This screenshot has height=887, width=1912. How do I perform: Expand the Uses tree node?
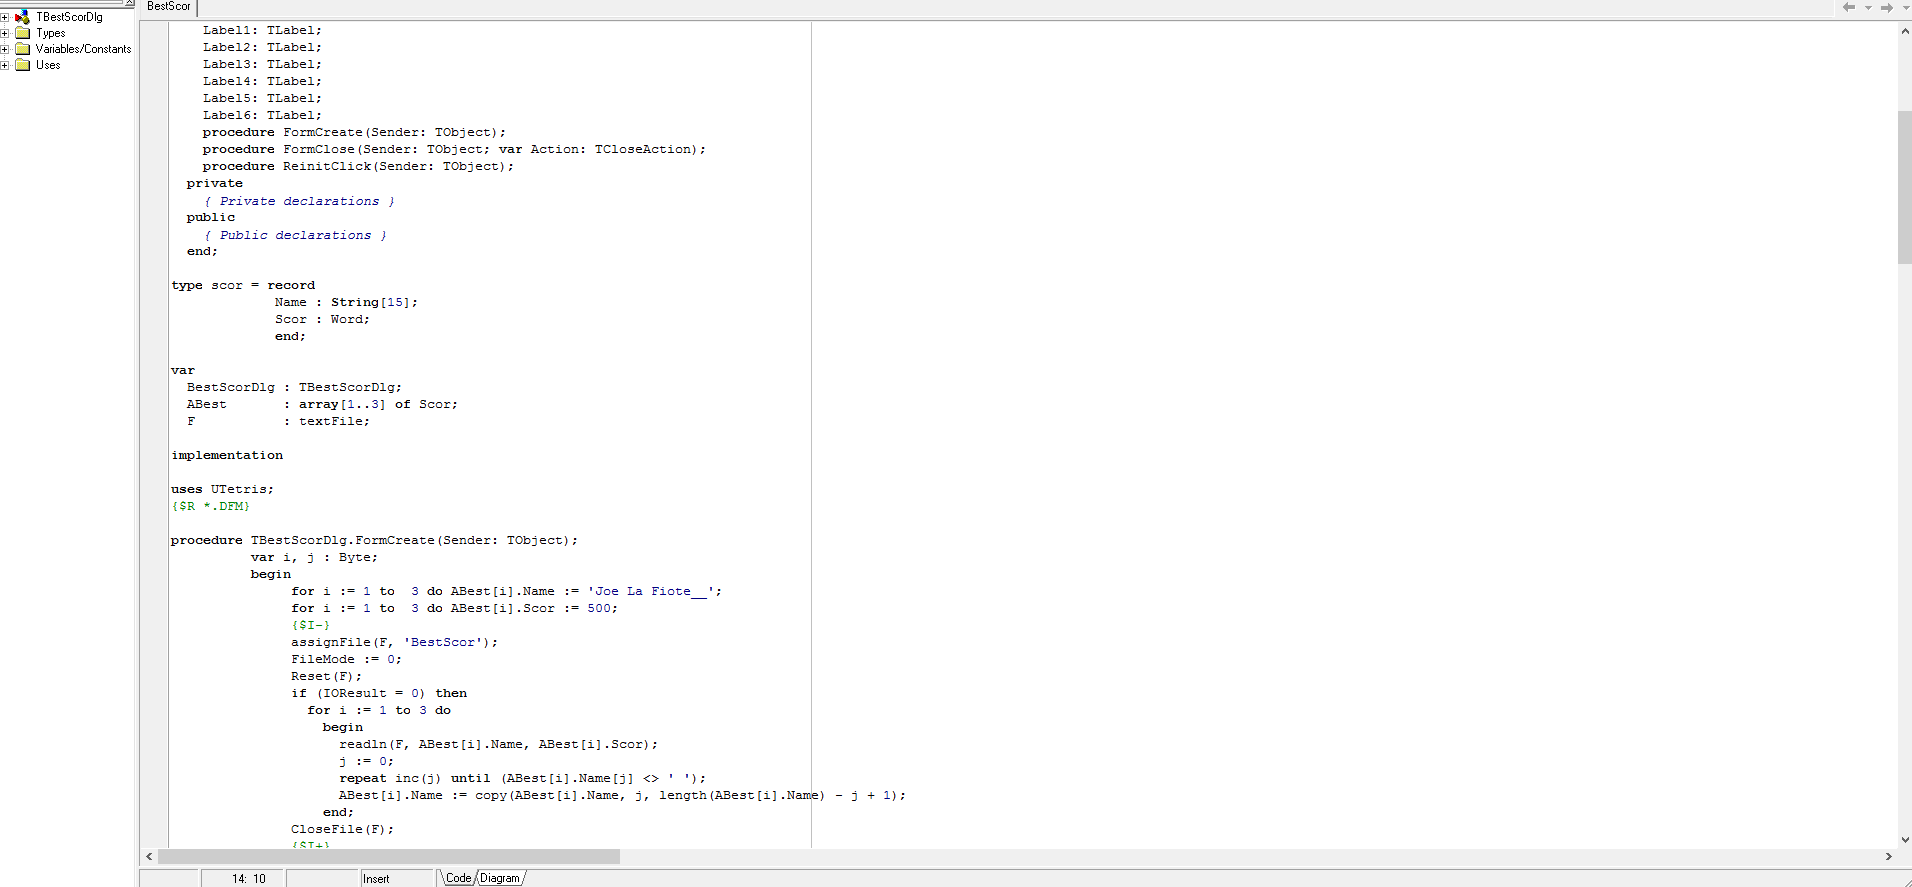5,65
